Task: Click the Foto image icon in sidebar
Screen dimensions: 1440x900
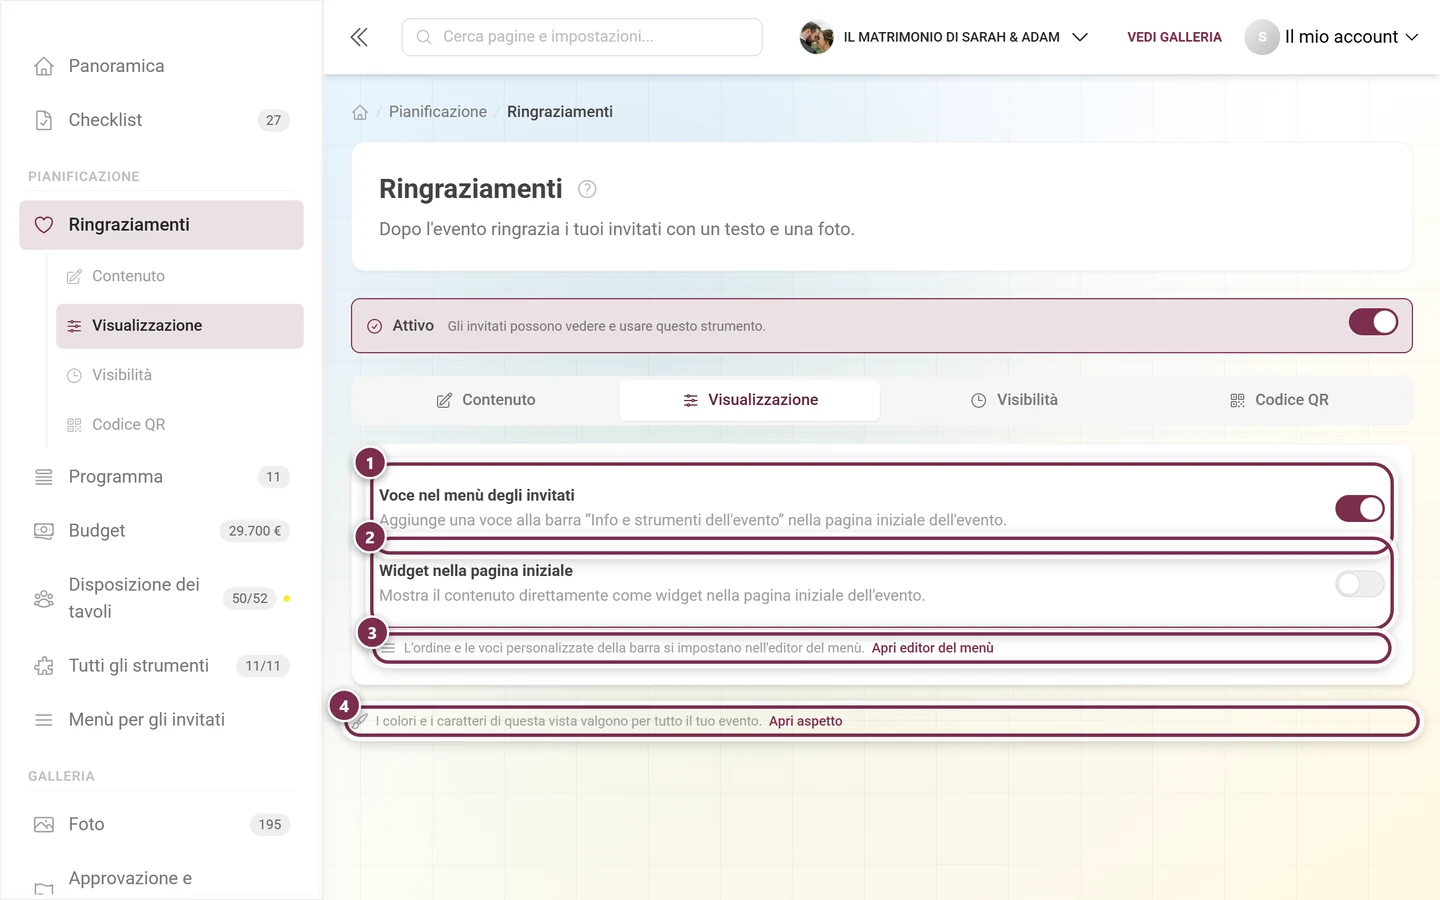Action: pos(44,825)
